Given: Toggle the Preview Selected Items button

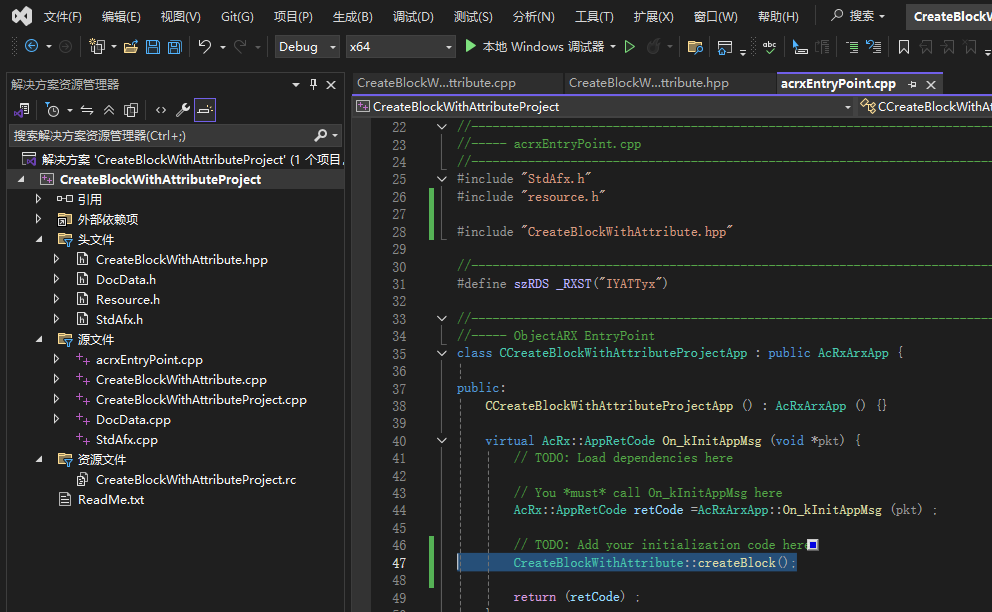Looking at the screenshot, I should pos(205,110).
